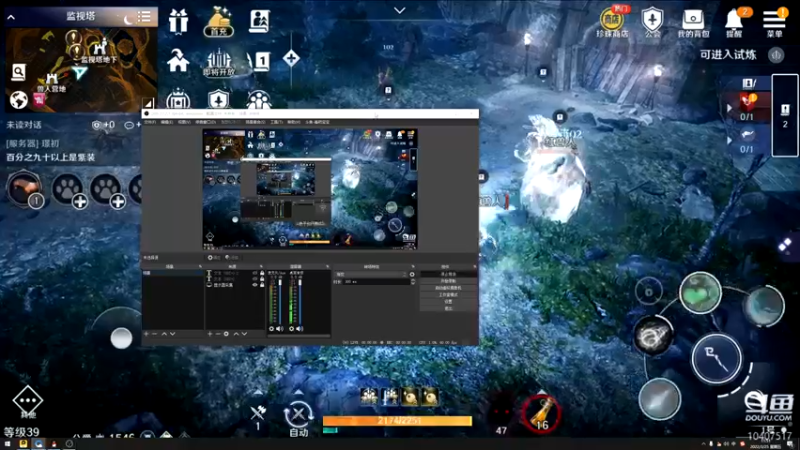Add a scene with the OBS plus
Viewport: 800px width, 450px height.
click(146, 334)
